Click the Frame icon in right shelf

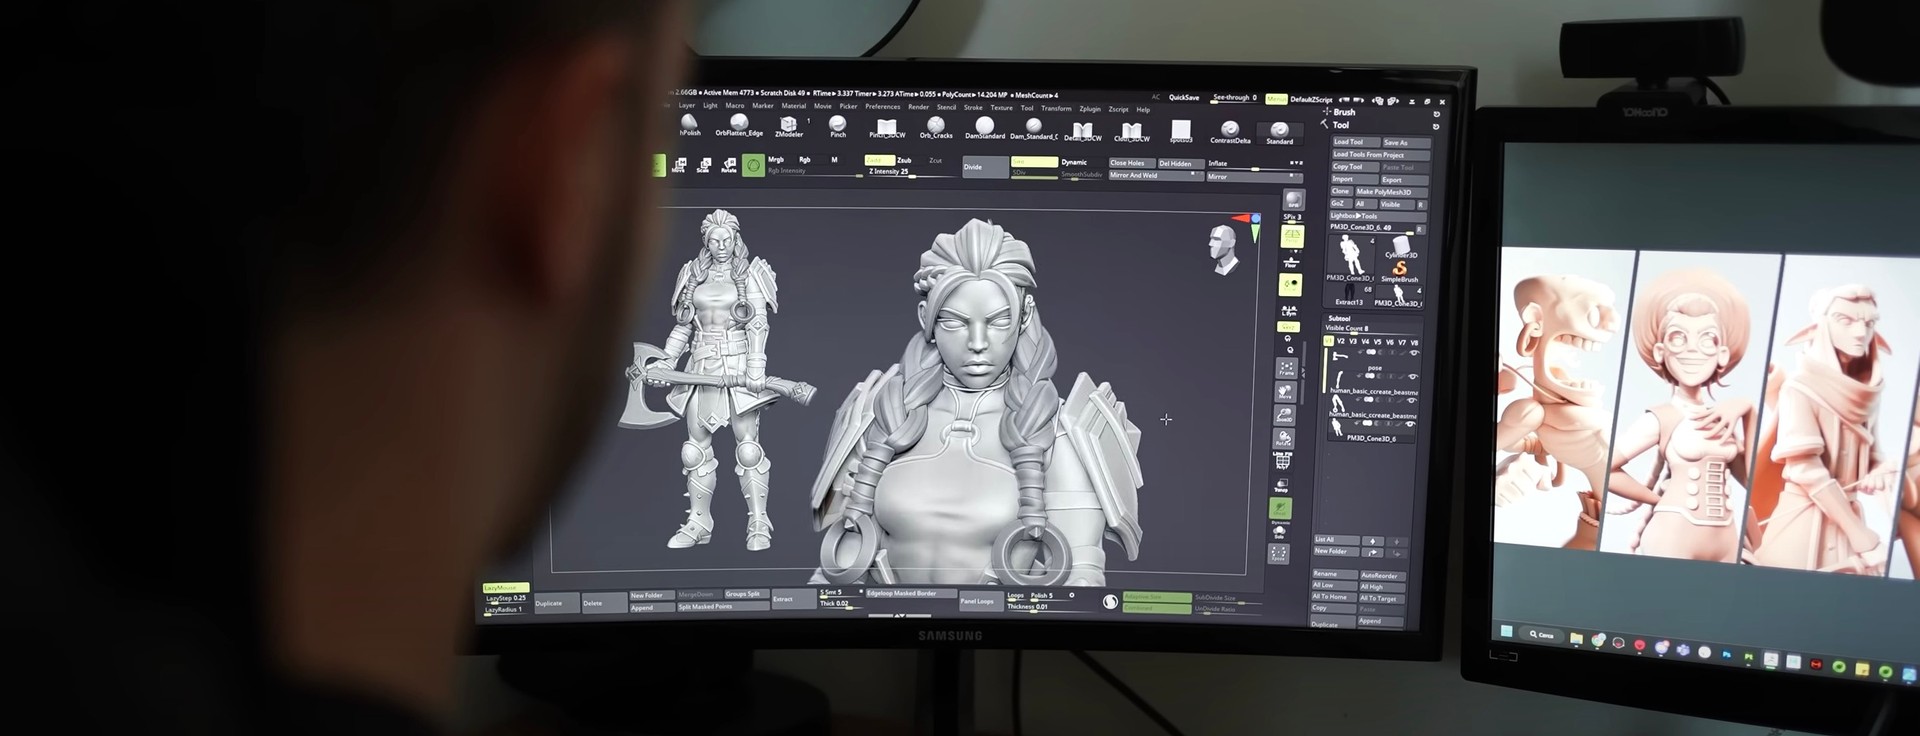tap(1286, 368)
